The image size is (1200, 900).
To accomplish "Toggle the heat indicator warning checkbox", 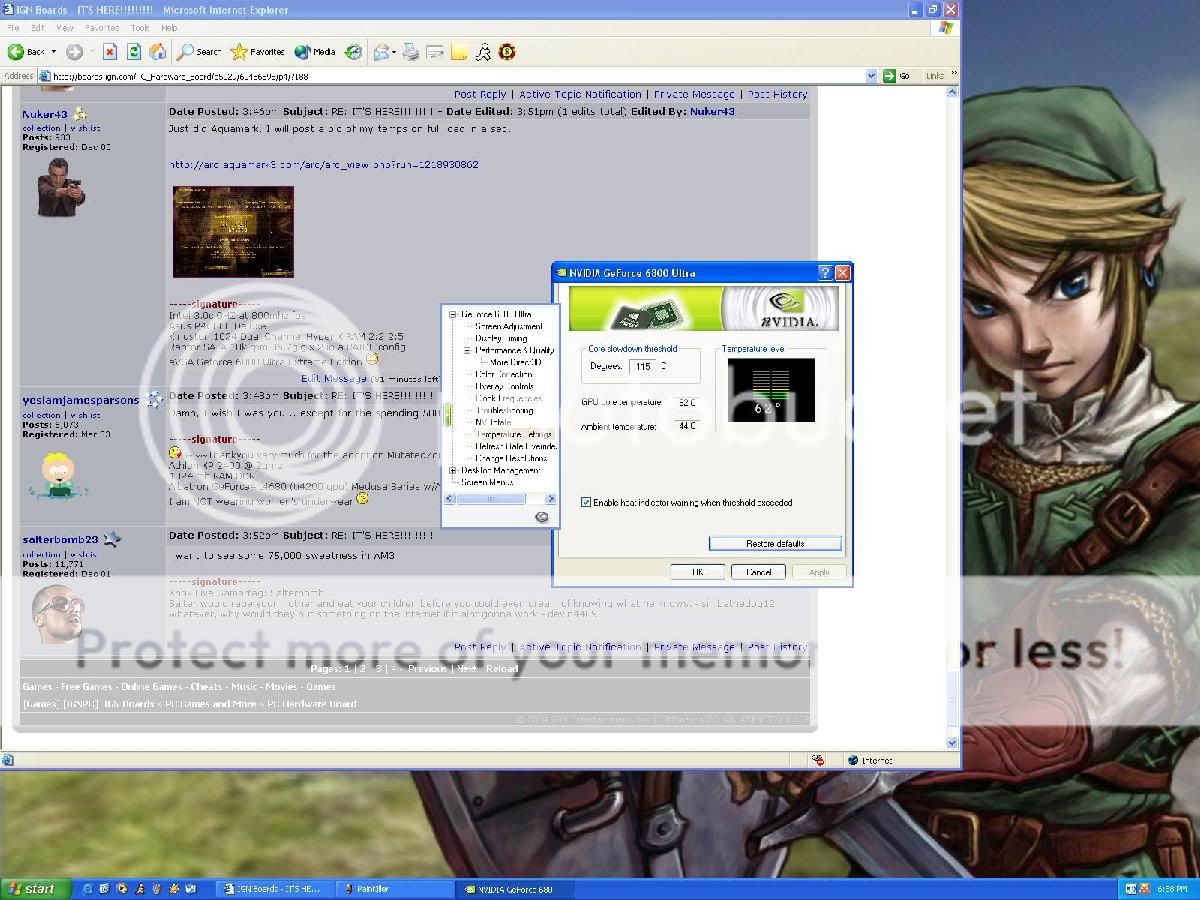I will 586,502.
